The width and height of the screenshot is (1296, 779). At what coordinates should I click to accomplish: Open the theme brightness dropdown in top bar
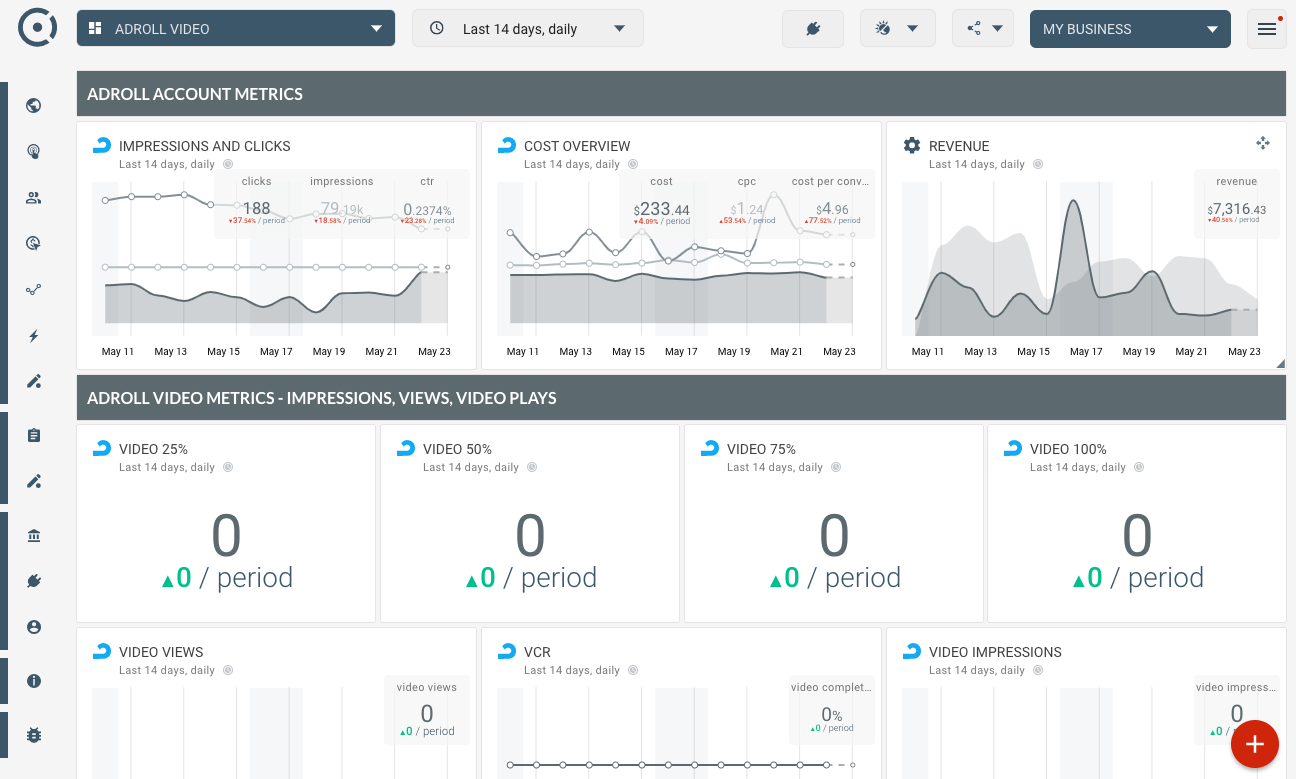coord(897,29)
